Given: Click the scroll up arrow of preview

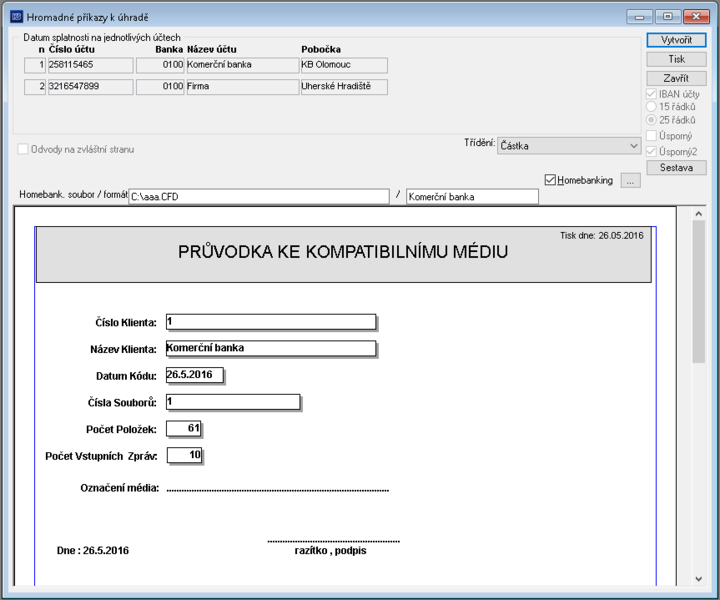Looking at the screenshot, I should tap(698, 214).
